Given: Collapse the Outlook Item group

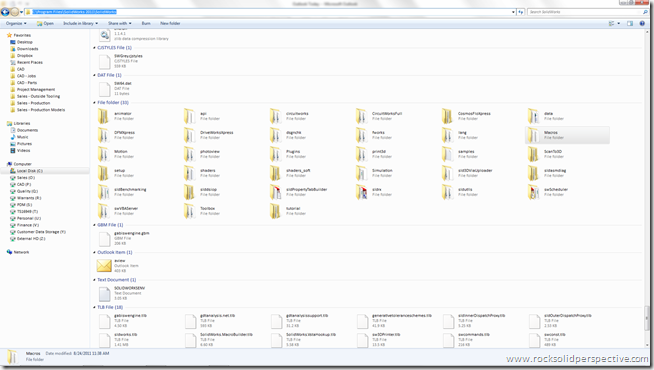Looking at the screenshot, I should pyautogui.click(x=94, y=253).
